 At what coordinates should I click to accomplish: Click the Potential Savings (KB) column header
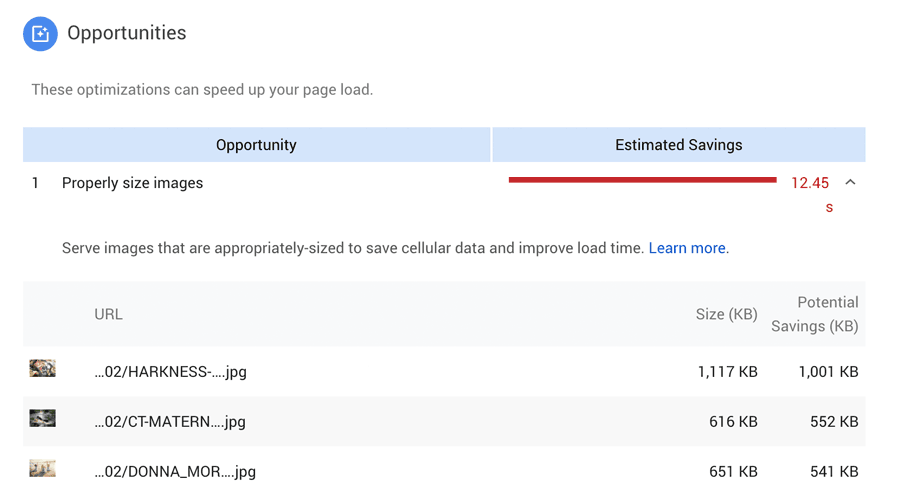point(814,314)
